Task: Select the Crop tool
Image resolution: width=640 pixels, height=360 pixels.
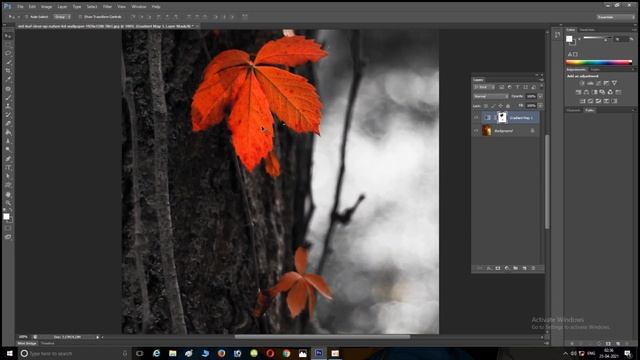Action: (x=8, y=71)
